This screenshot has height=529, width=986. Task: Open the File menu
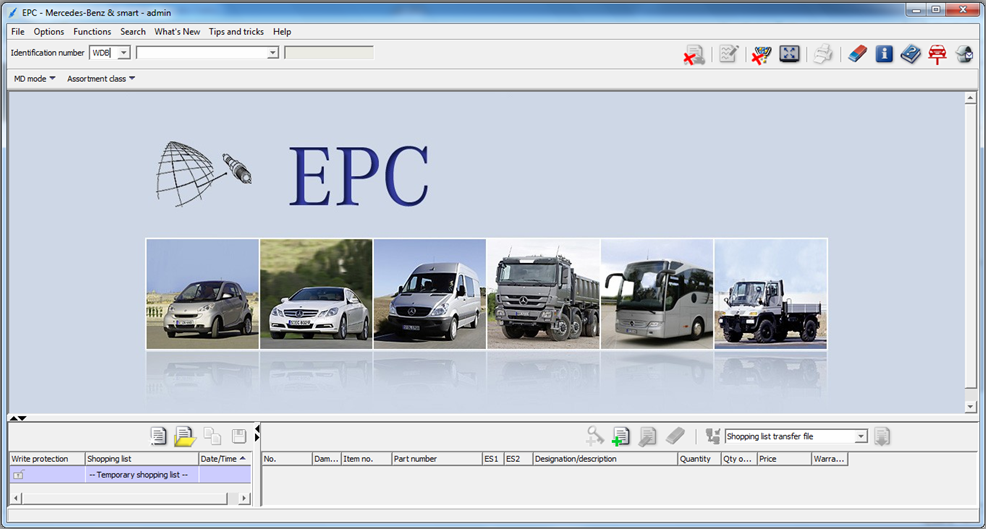tap(18, 31)
